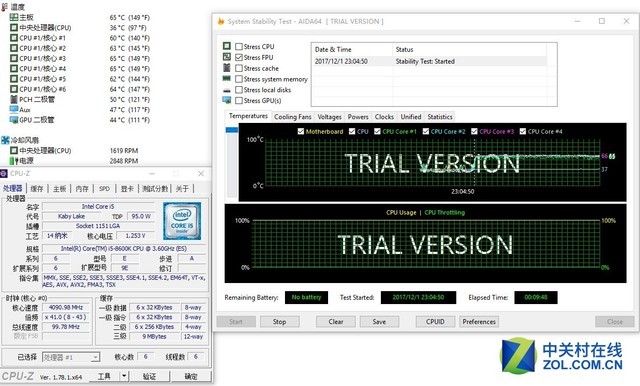The width and height of the screenshot is (640, 386).
Task: Click the CPU #1/核心 #3 sensor icon
Action: click(x=13, y=58)
